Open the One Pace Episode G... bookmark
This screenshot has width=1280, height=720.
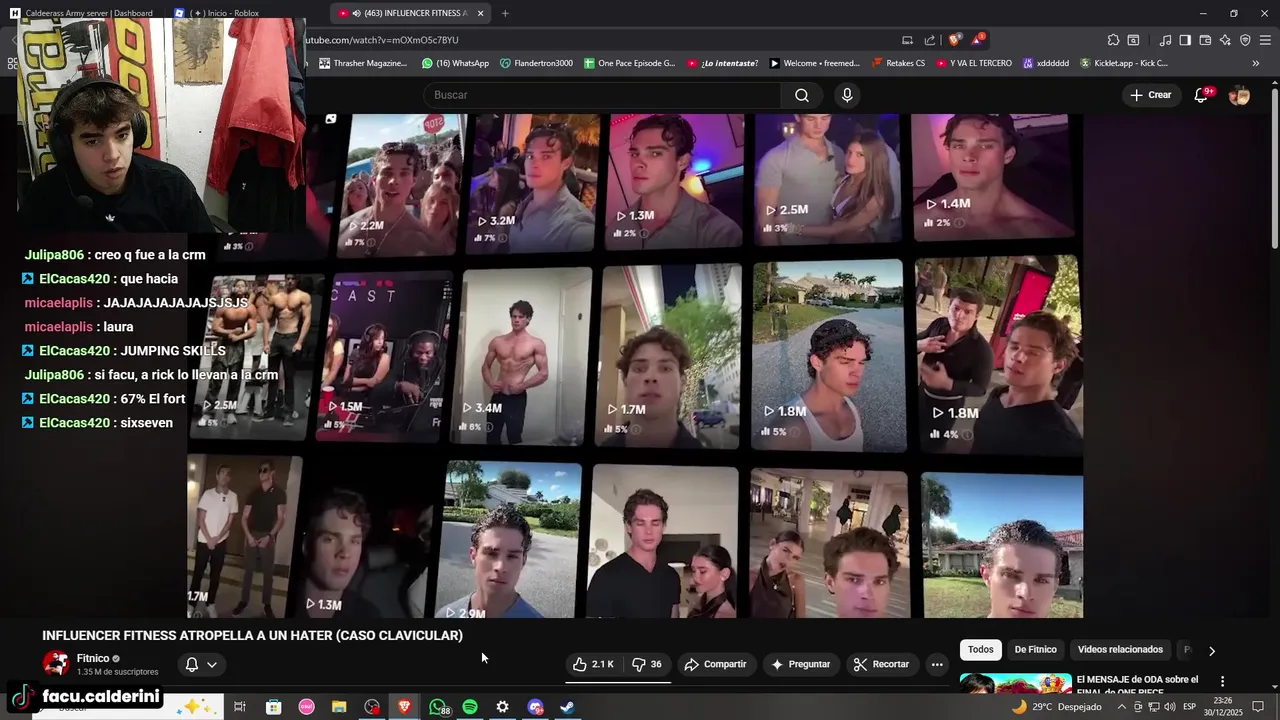(x=629, y=63)
